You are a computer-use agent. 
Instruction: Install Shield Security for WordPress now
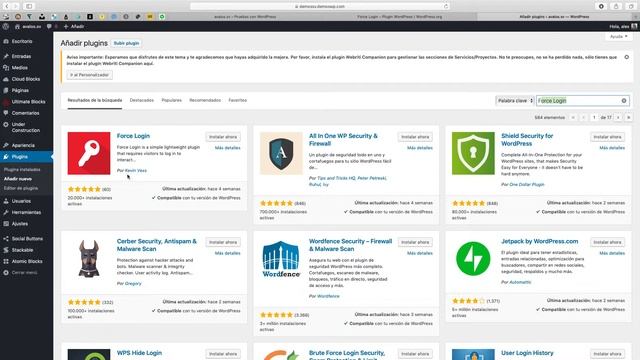(607, 137)
